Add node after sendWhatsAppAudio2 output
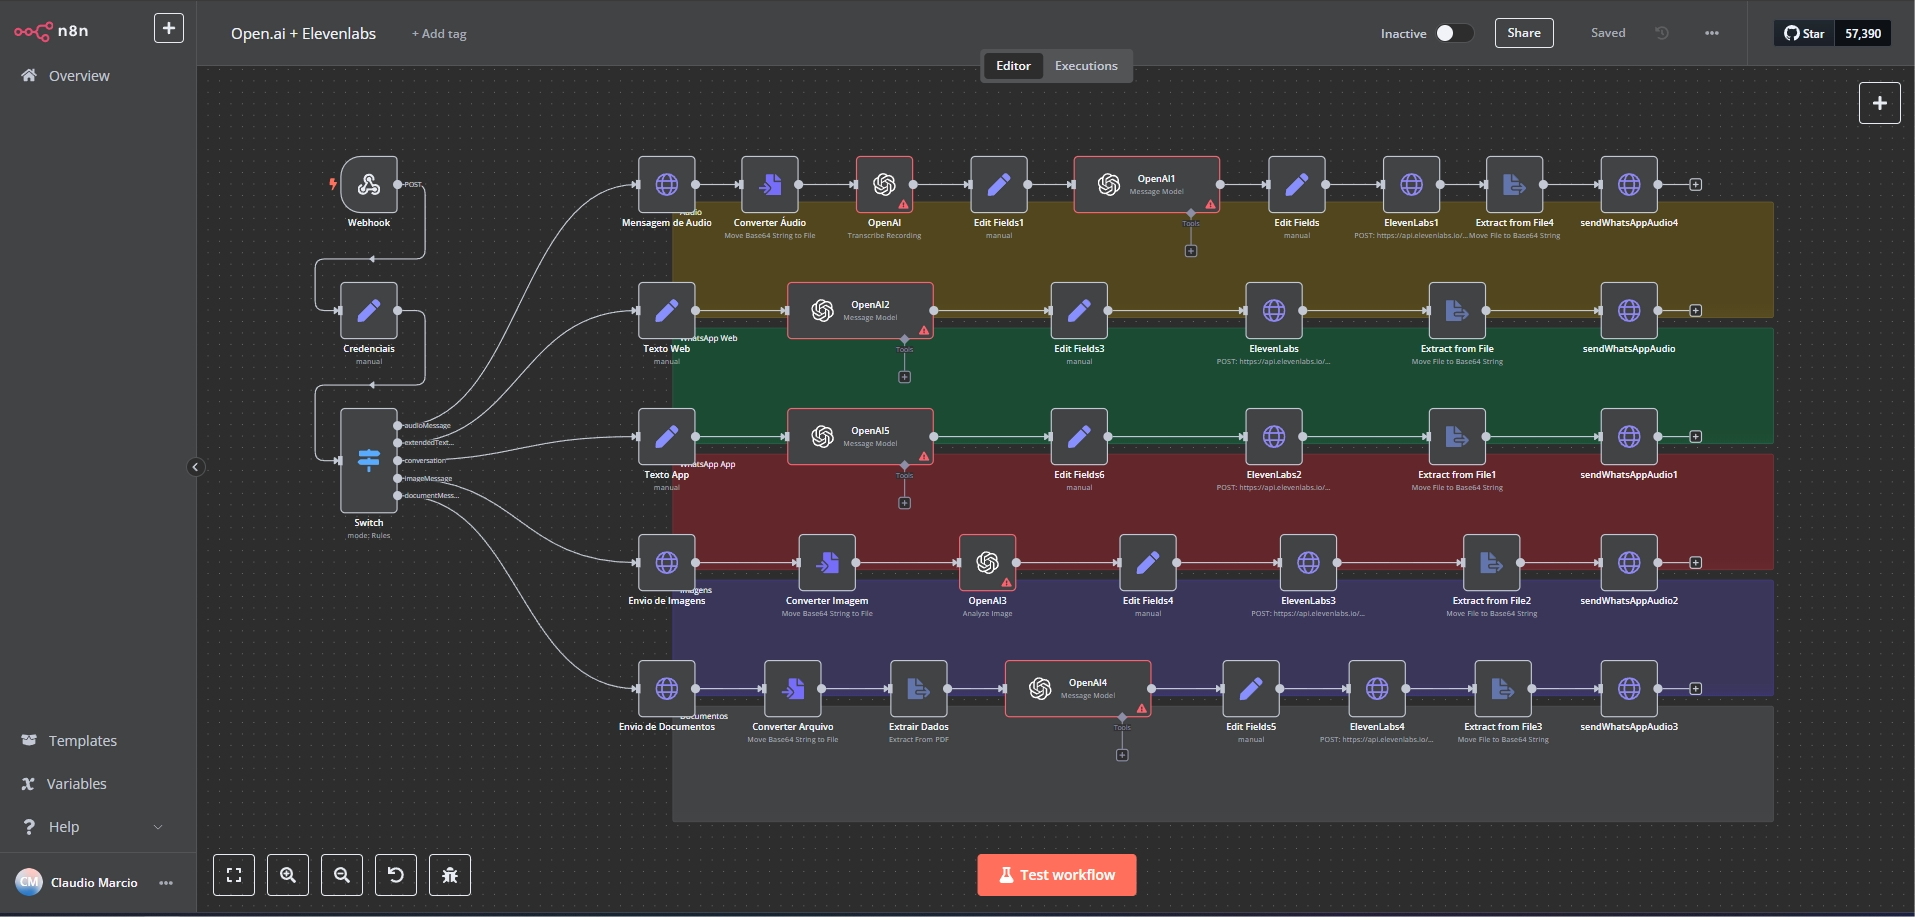 coord(1696,562)
